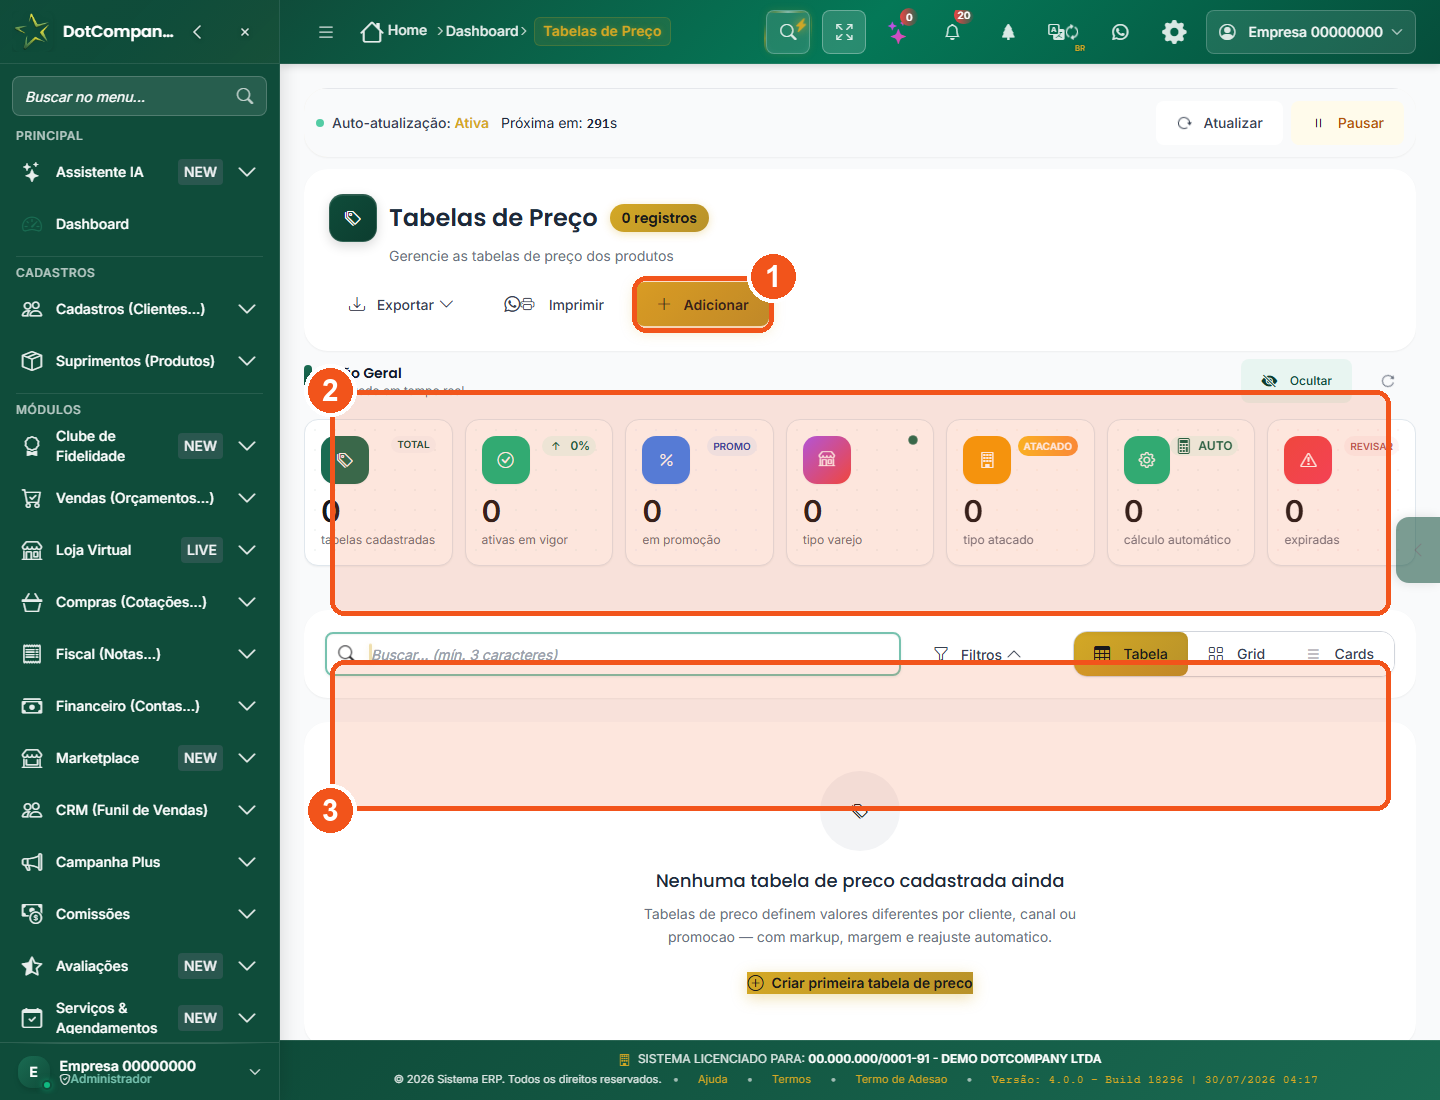Click the solid alert bell icon
1440x1100 pixels.
pyautogui.click(x=1008, y=32)
